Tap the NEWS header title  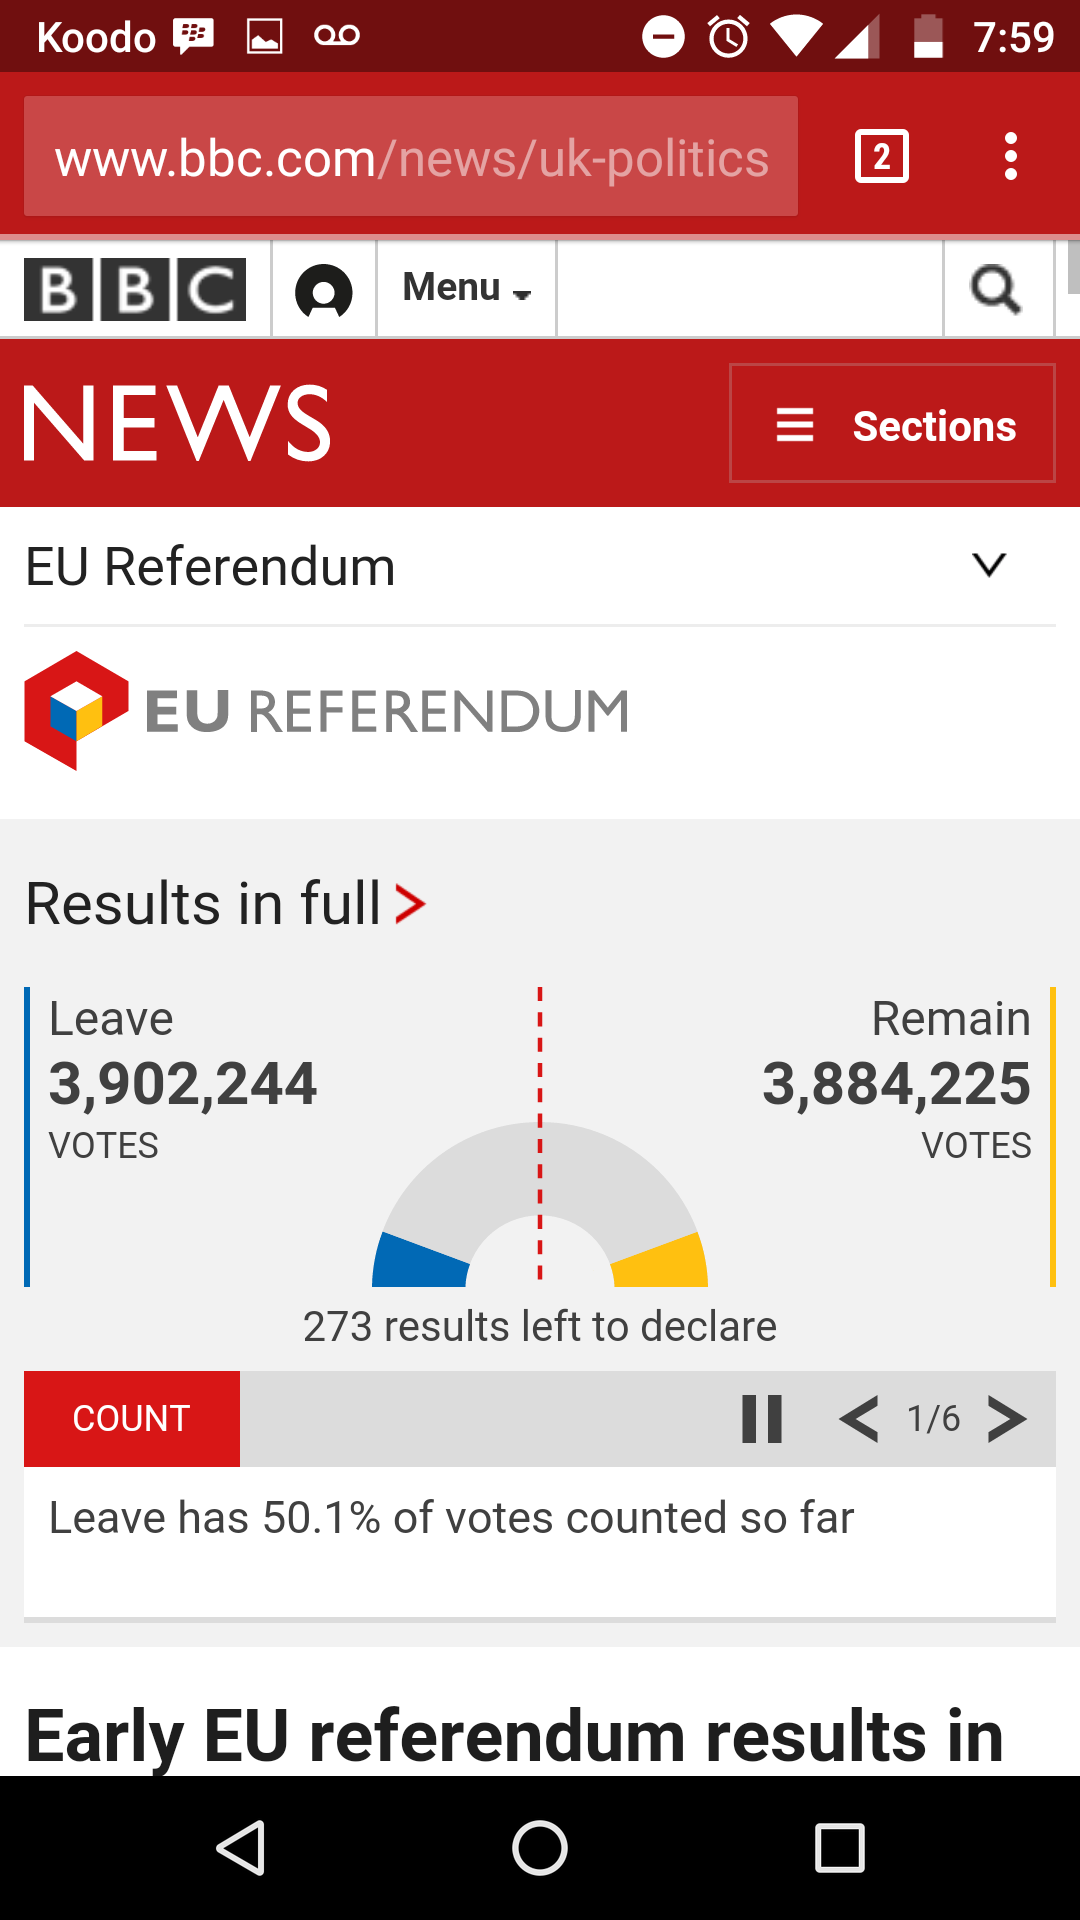177,424
